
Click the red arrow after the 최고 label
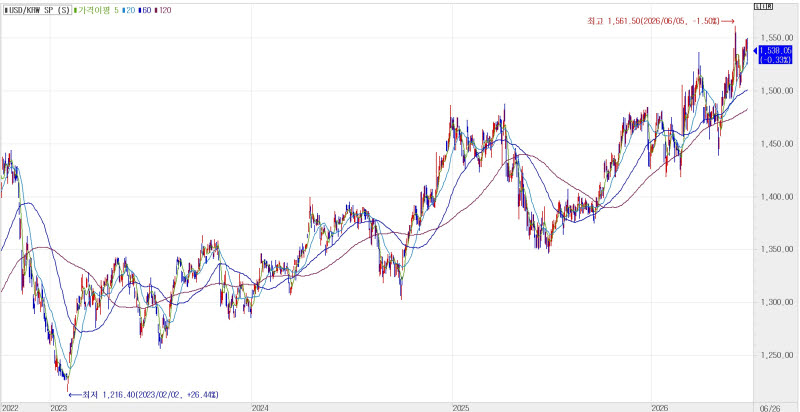(727, 21)
